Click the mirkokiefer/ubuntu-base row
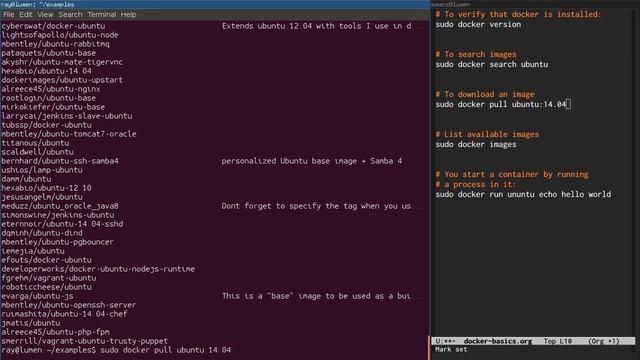 point(53,107)
